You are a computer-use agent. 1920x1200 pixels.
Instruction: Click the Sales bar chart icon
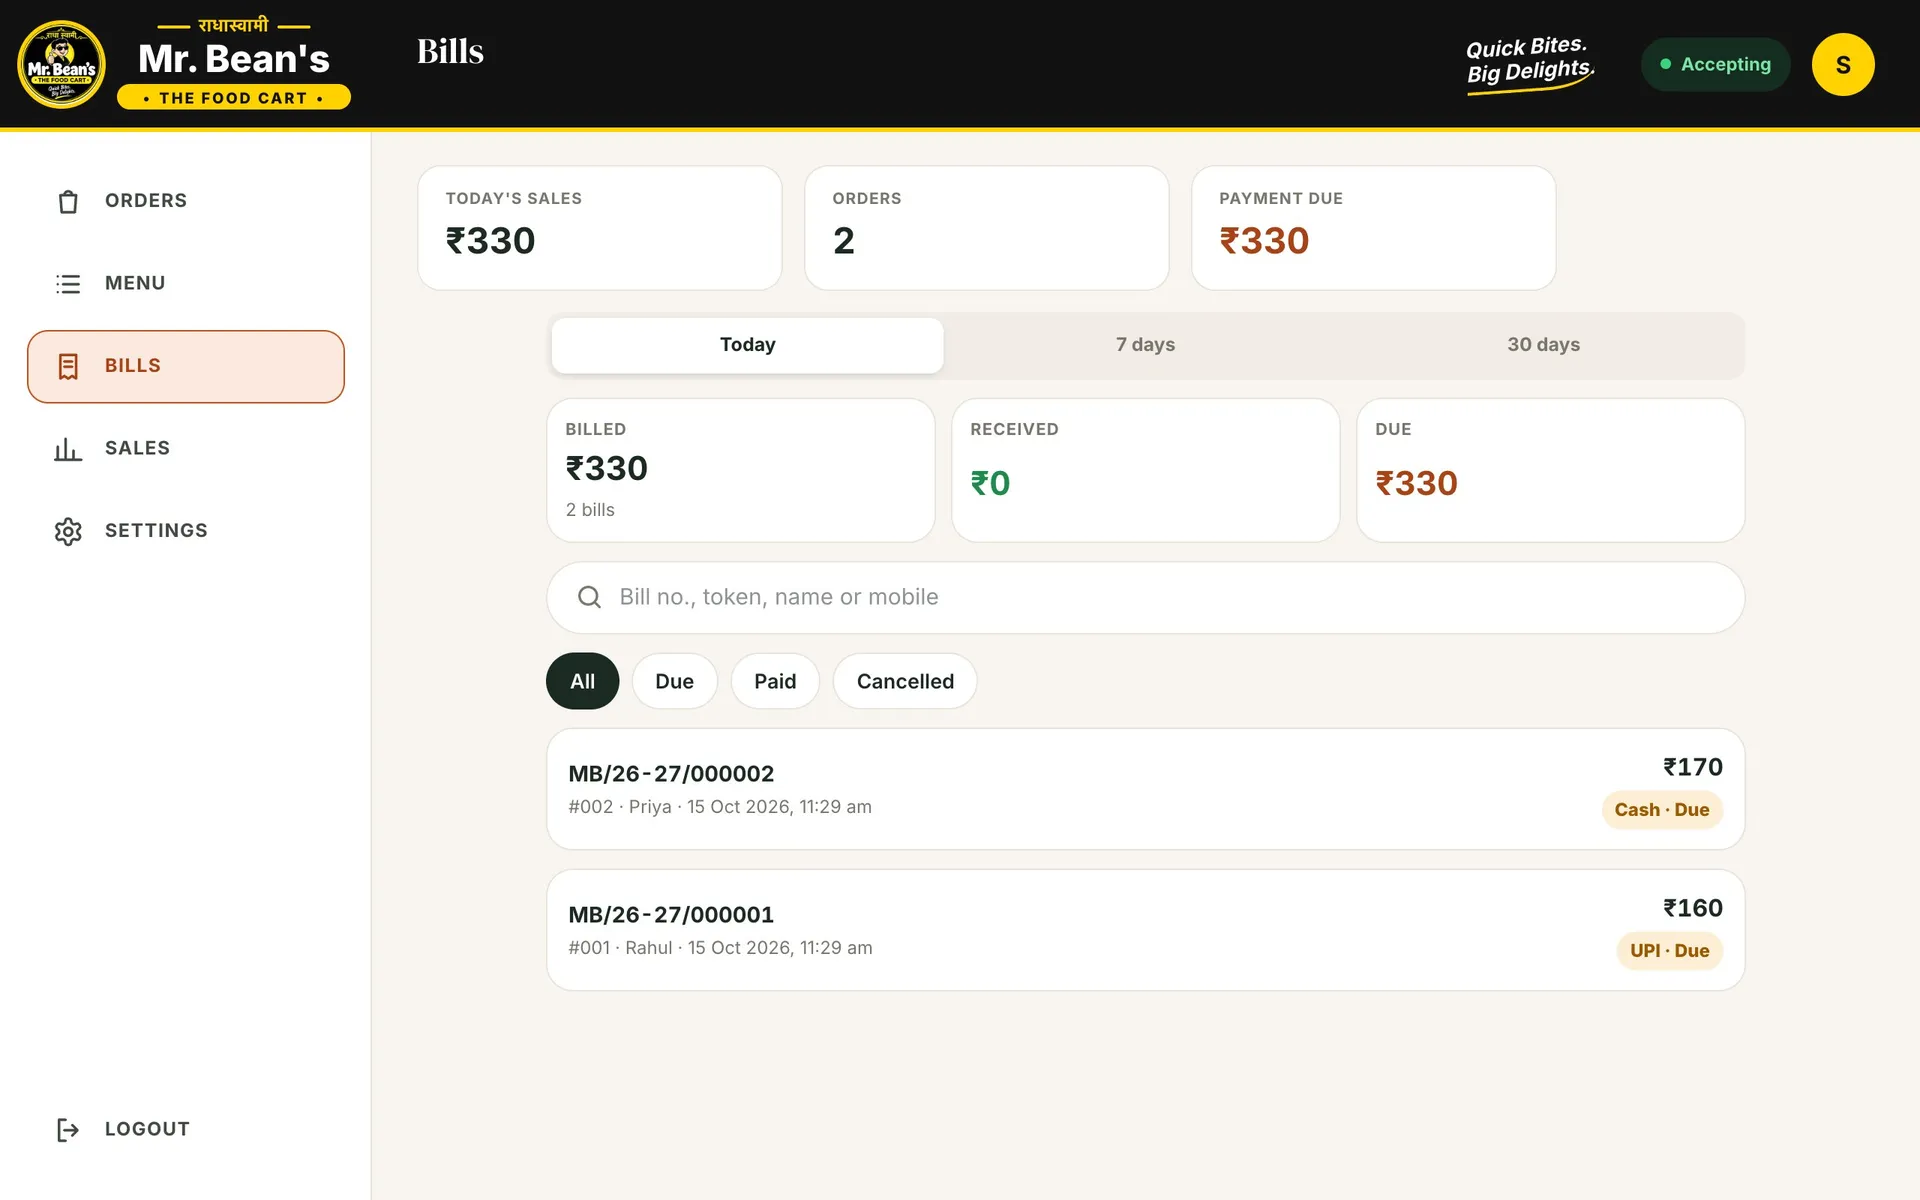pos(68,449)
